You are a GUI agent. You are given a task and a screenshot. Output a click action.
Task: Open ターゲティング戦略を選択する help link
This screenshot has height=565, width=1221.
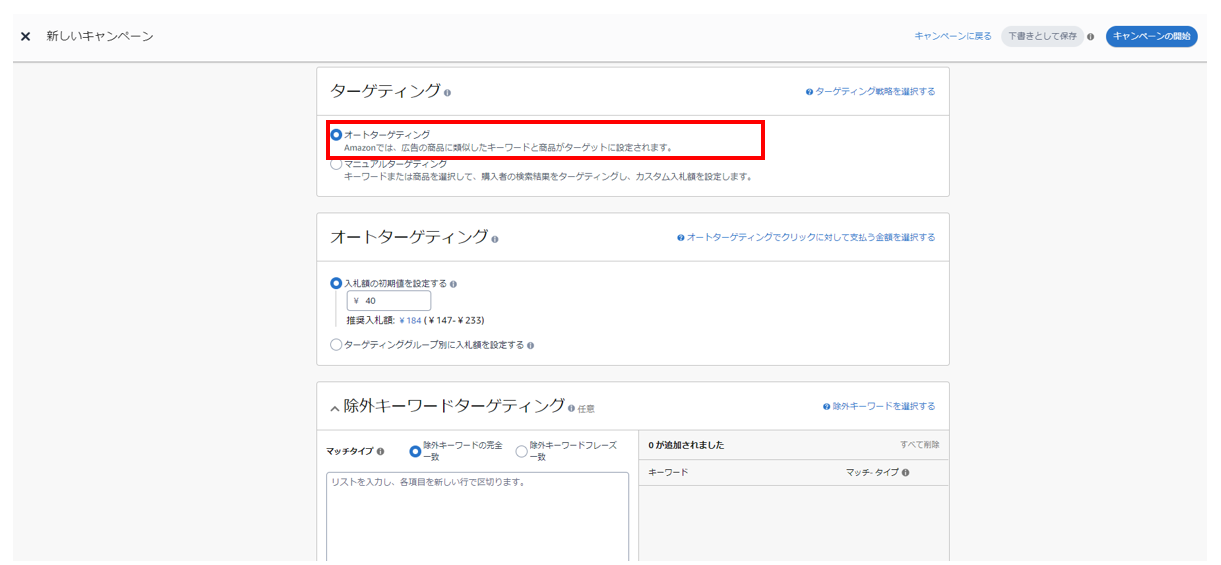pos(871,91)
